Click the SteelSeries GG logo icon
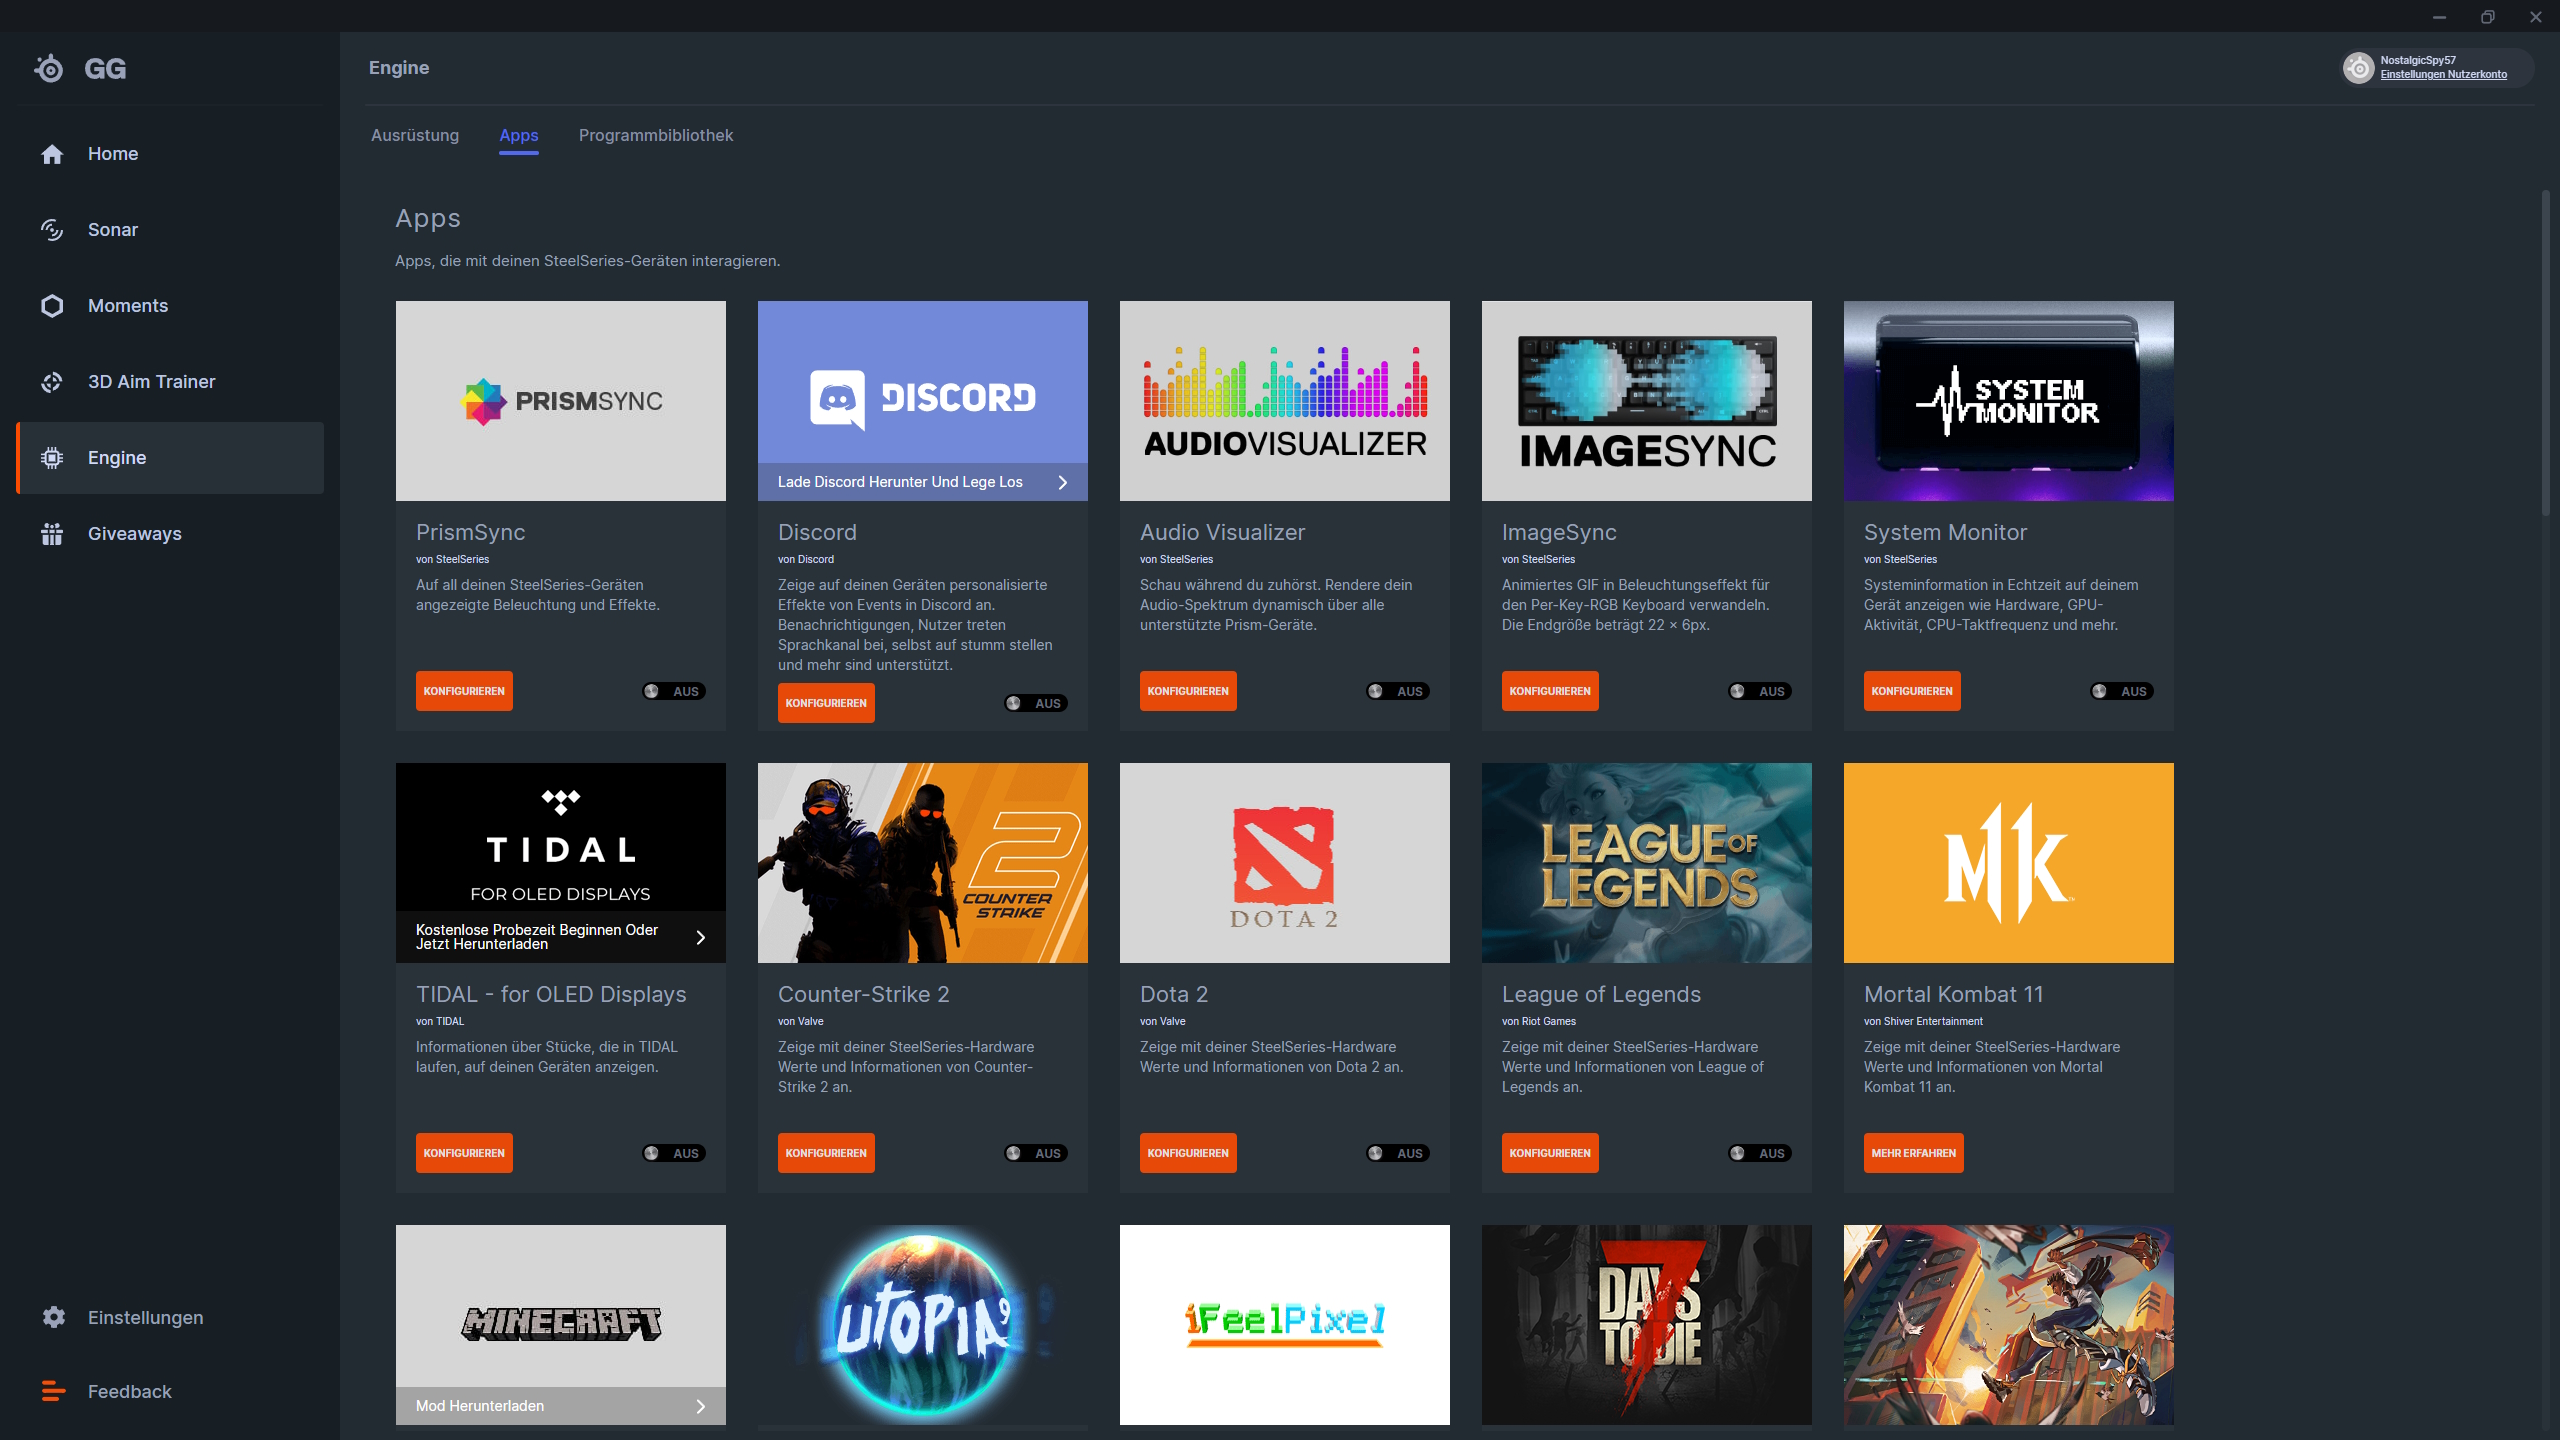The image size is (2560, 1440). [49, 68]
